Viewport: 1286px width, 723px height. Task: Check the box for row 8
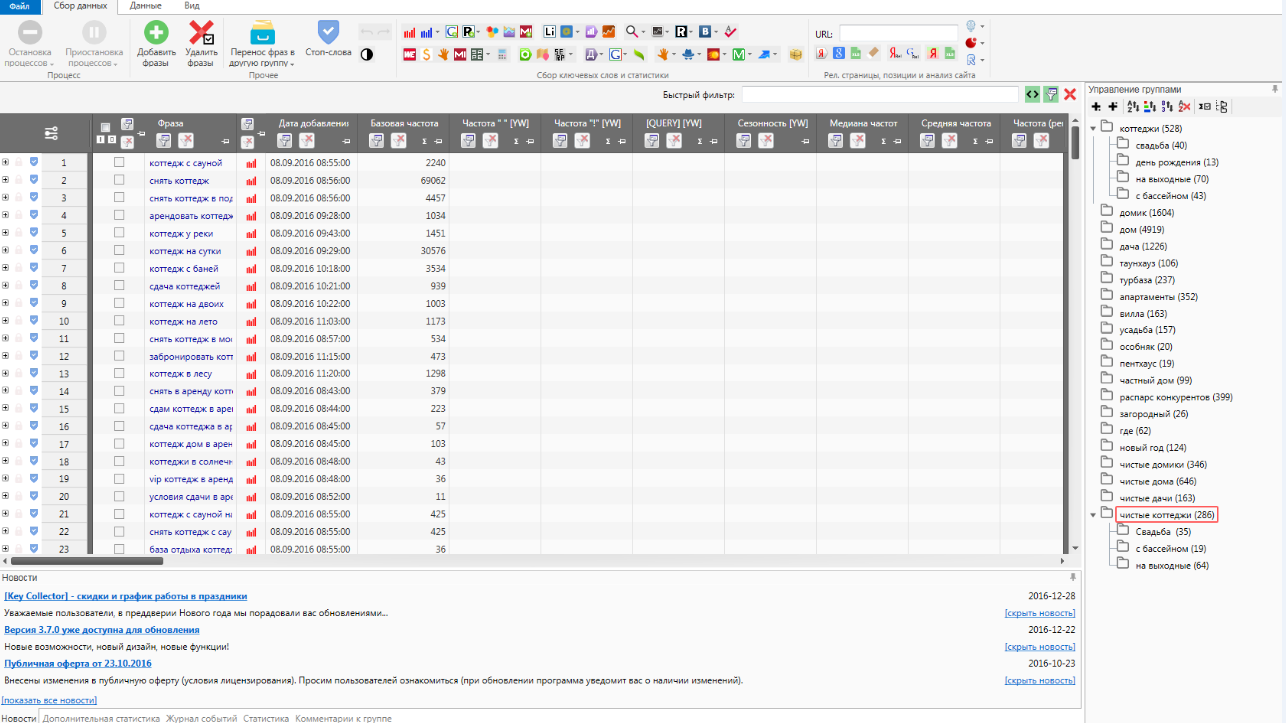pyautogui.click(x=119, y=286)
